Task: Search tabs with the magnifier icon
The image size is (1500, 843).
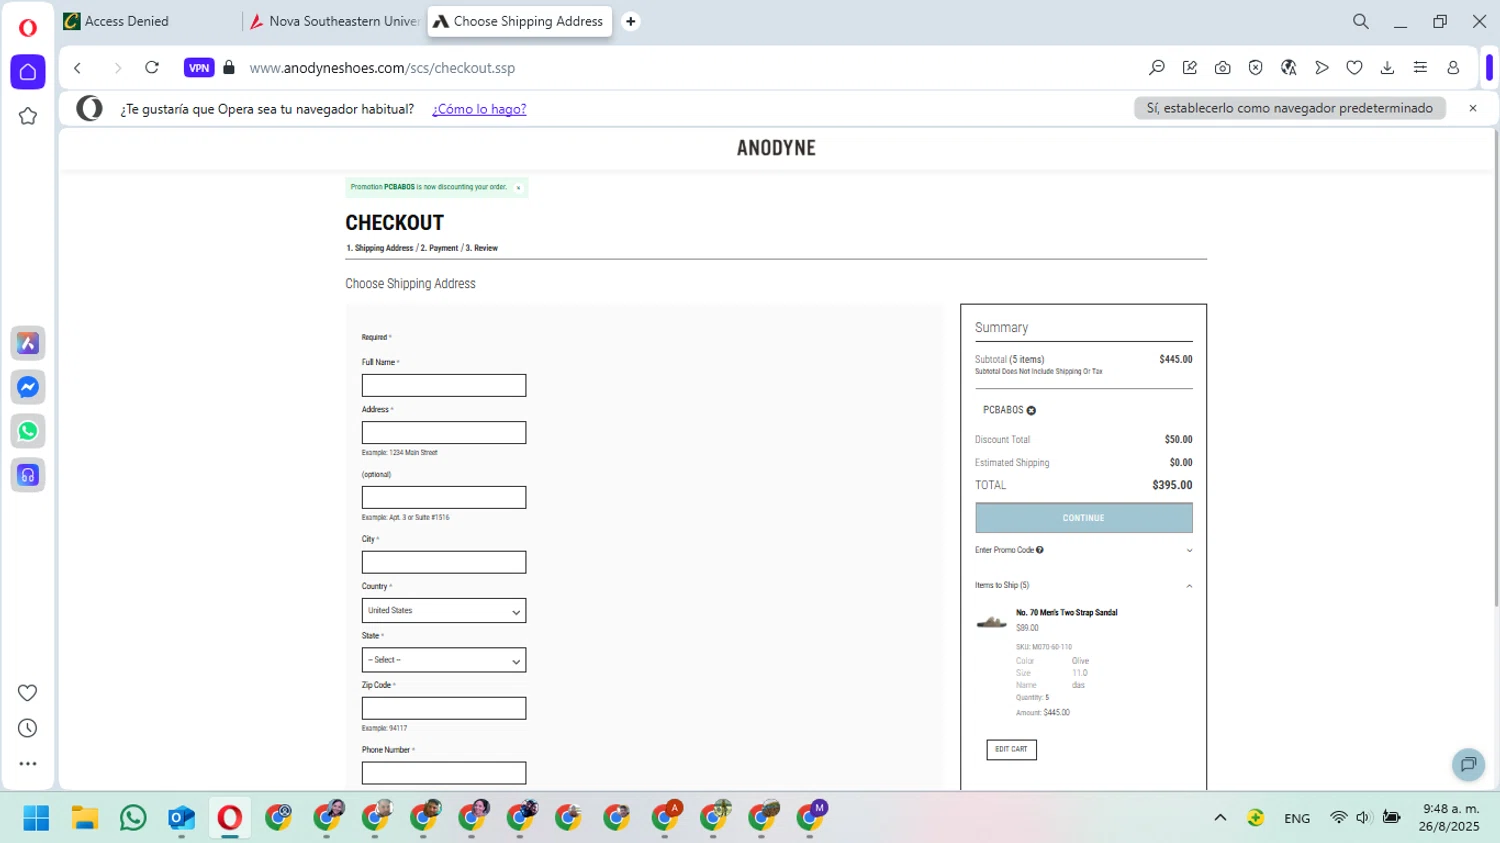Action: pos(1361,21)
